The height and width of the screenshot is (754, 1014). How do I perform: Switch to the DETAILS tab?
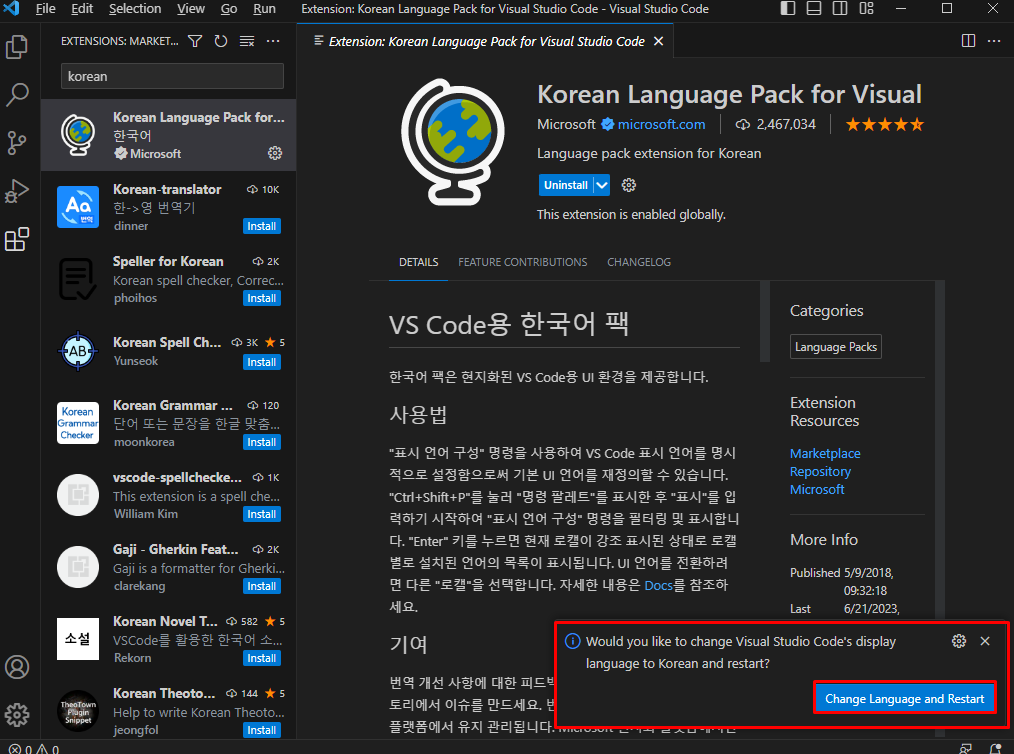click(418, 262)
